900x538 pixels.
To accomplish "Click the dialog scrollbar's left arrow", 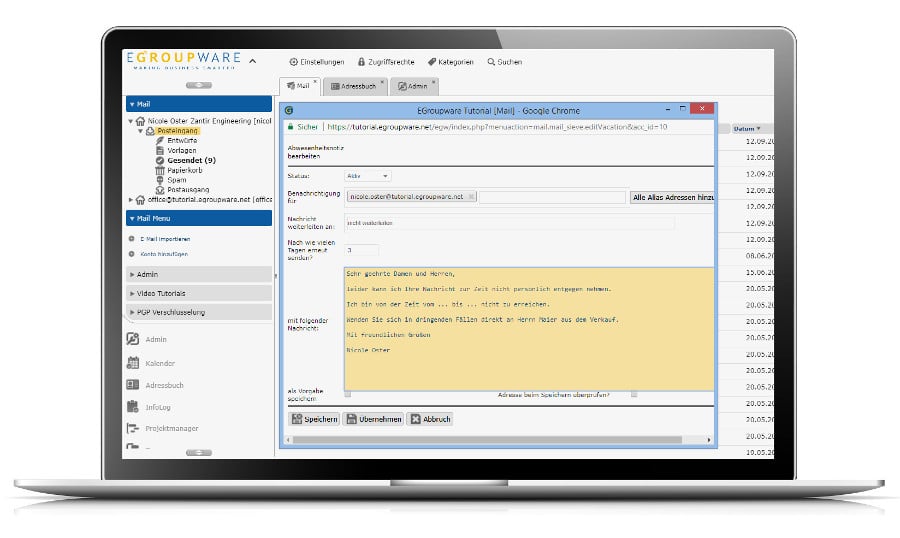I will (288, 440).
